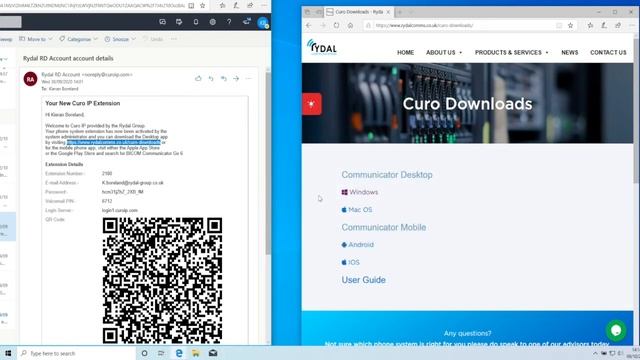Click sender avatar RA in email

31,79
